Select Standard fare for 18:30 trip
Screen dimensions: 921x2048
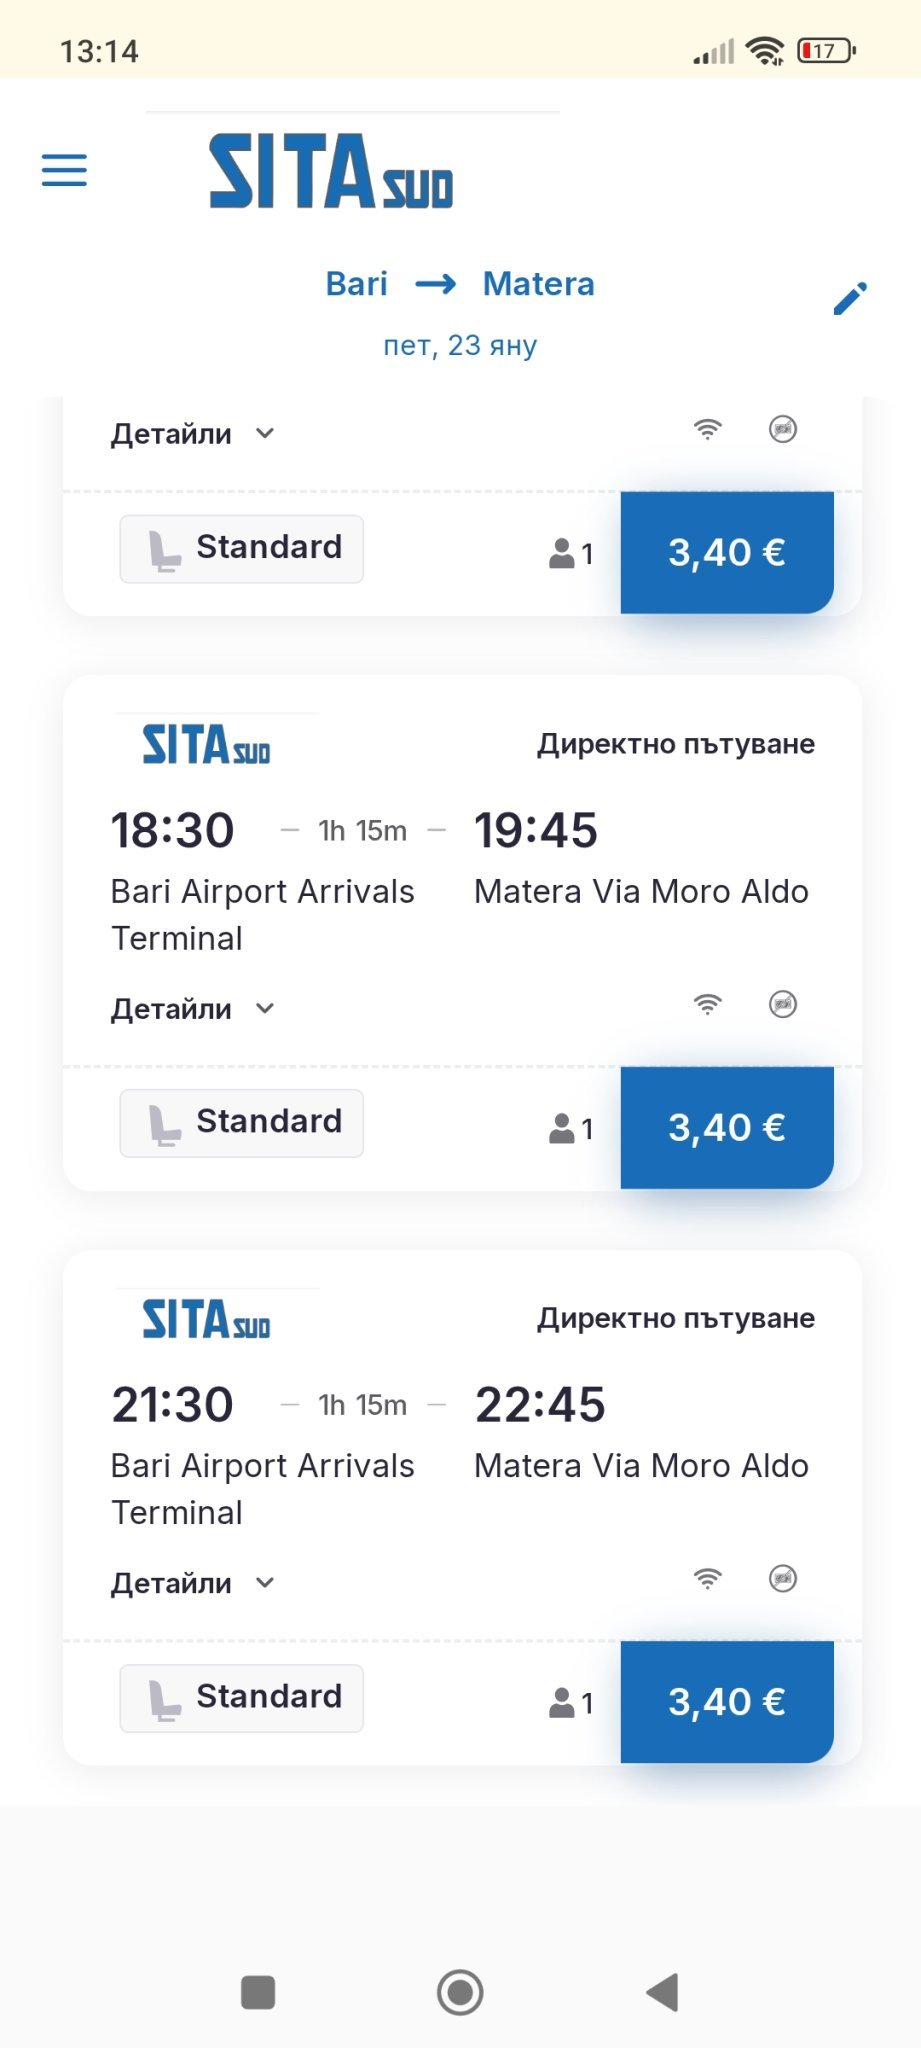(241, 1123)
